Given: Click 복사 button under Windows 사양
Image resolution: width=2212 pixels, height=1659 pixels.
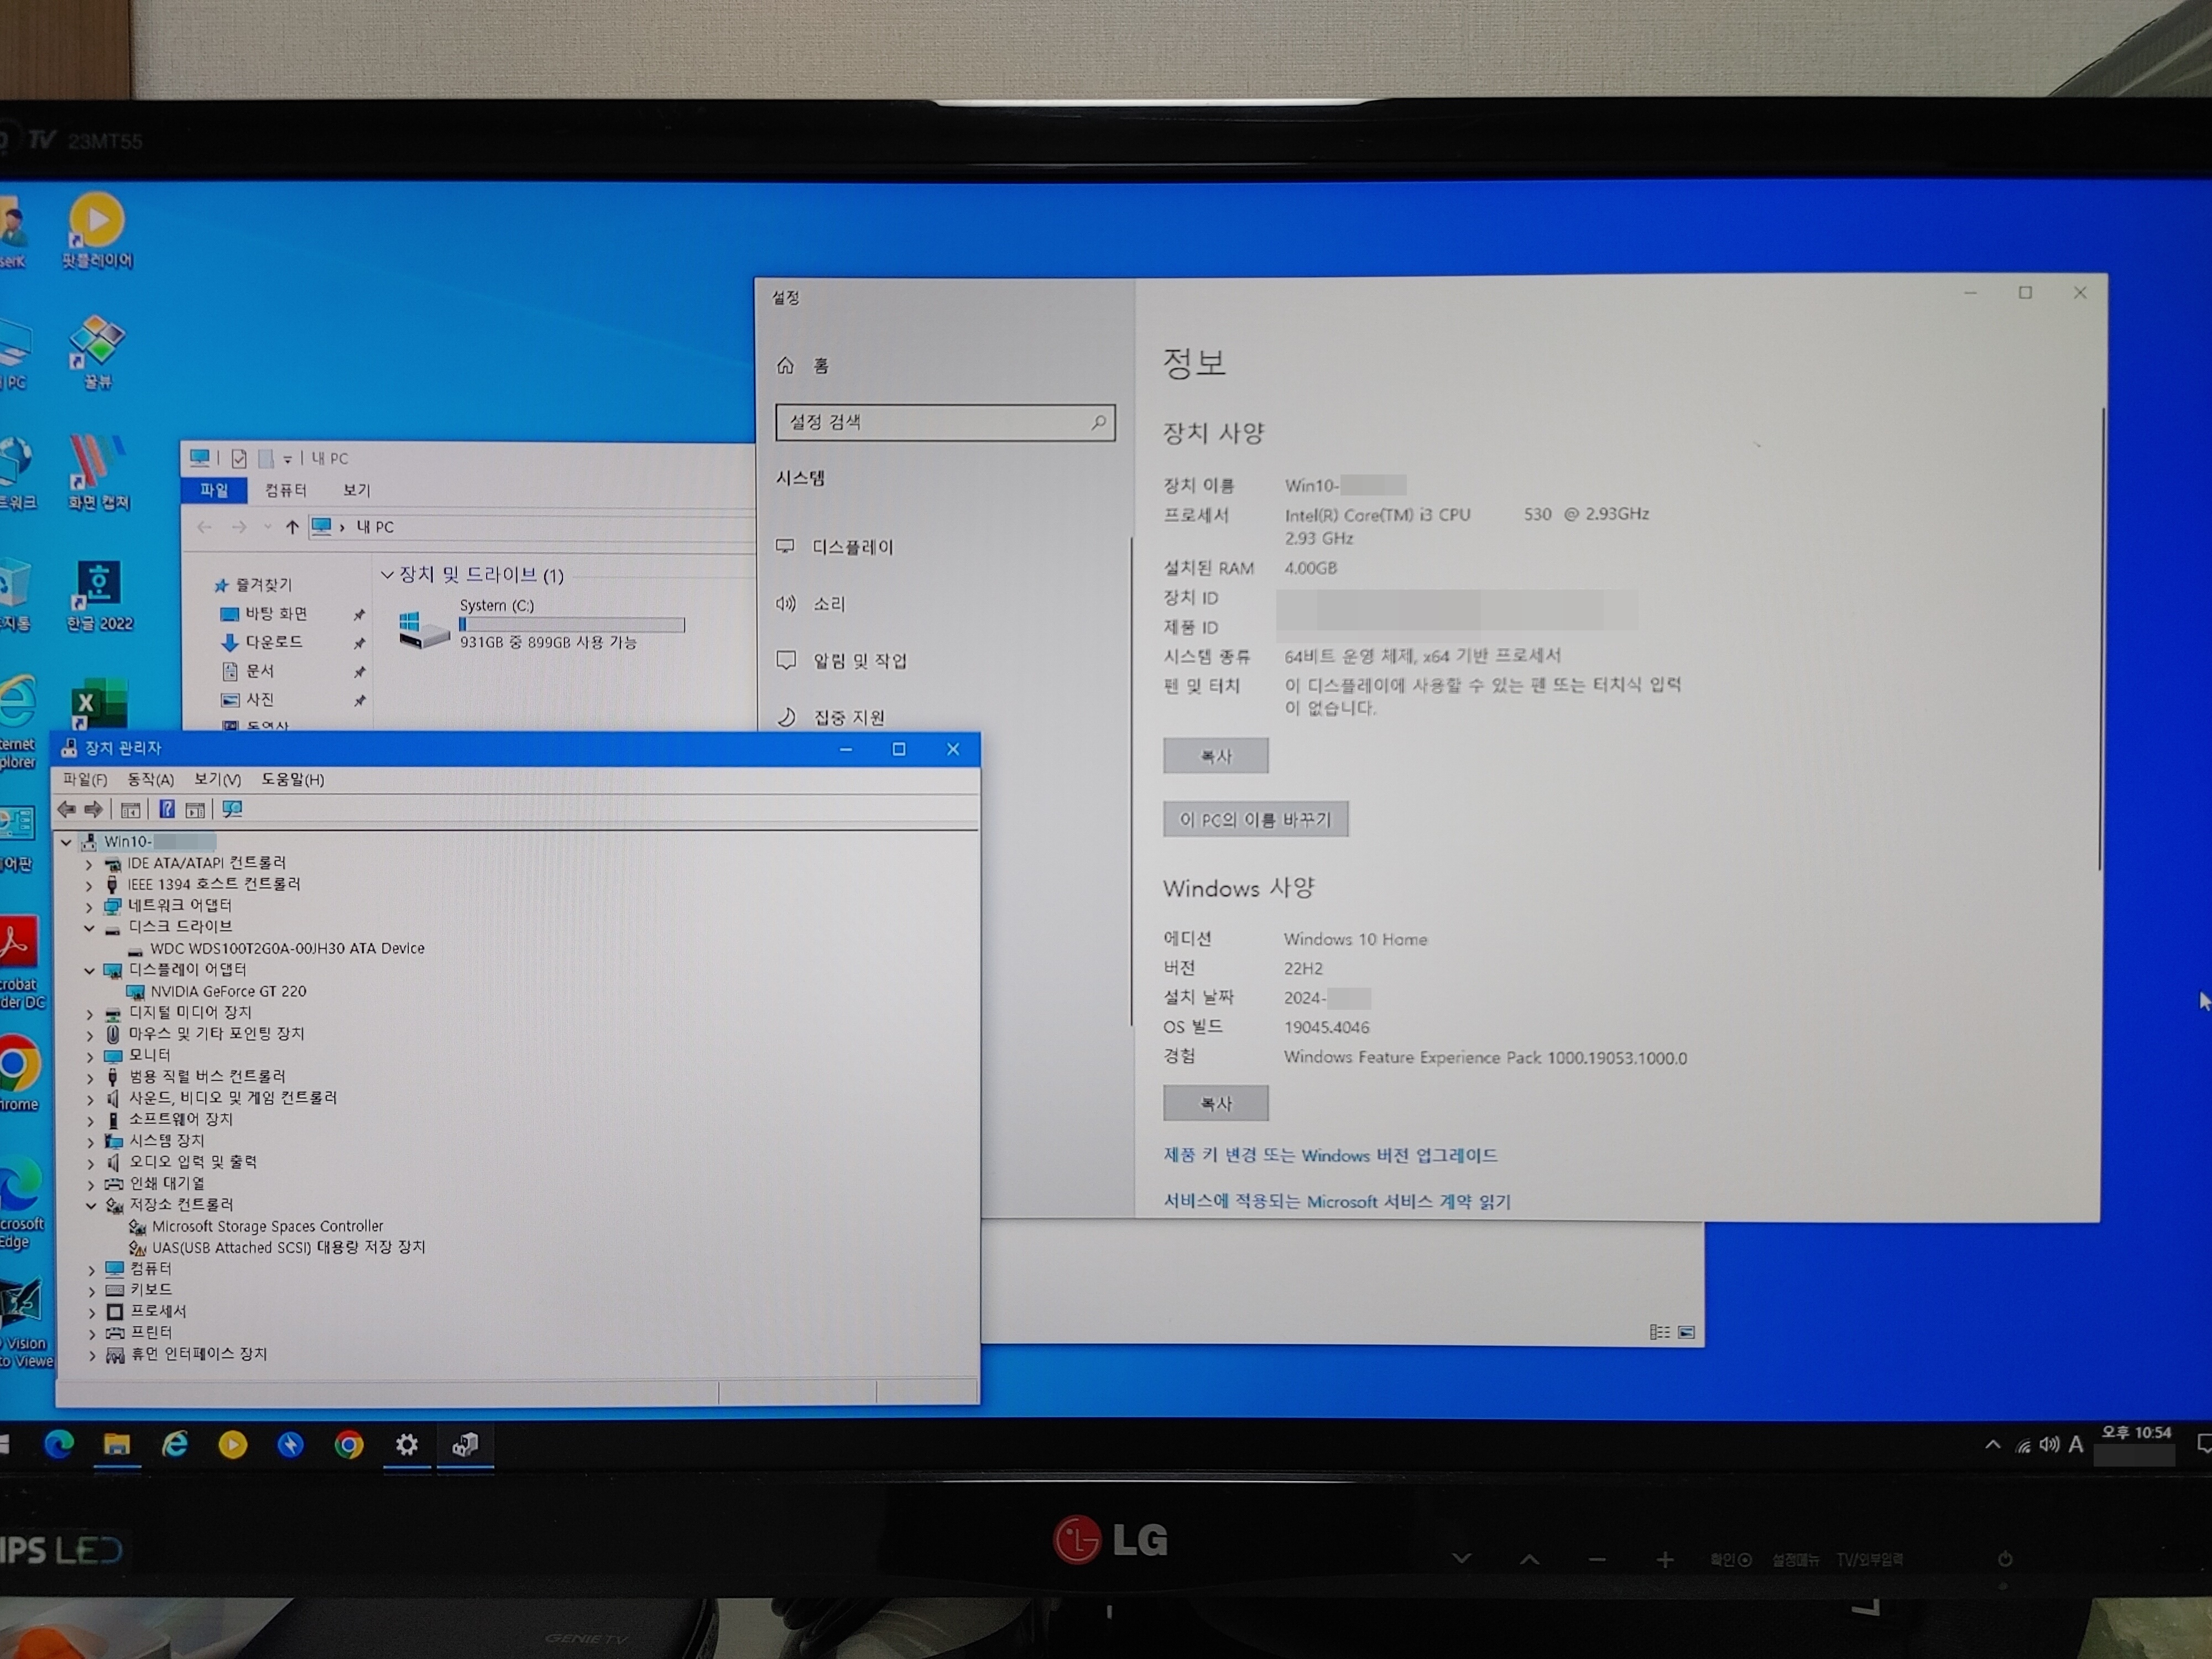Looking at the screenshot, I should 1216,1103.
